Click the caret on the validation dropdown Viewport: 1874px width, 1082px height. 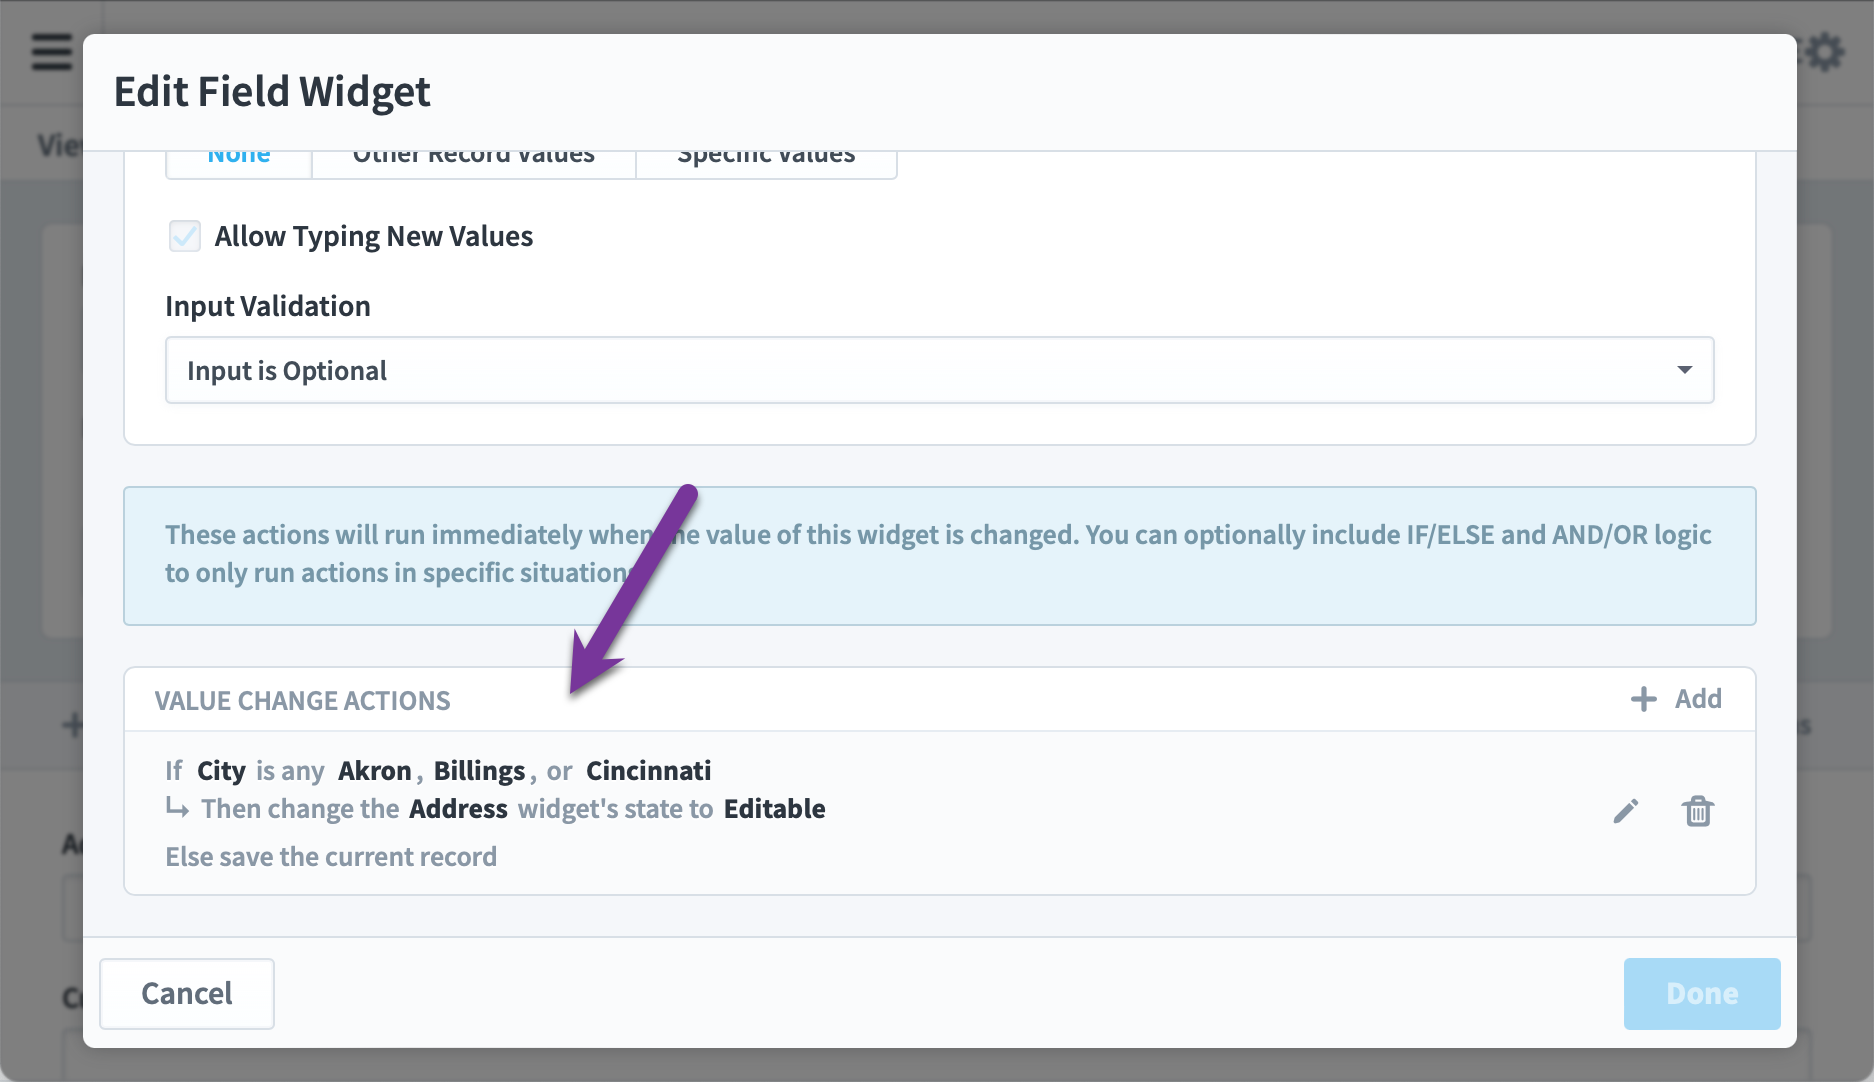coord(1687,370)
